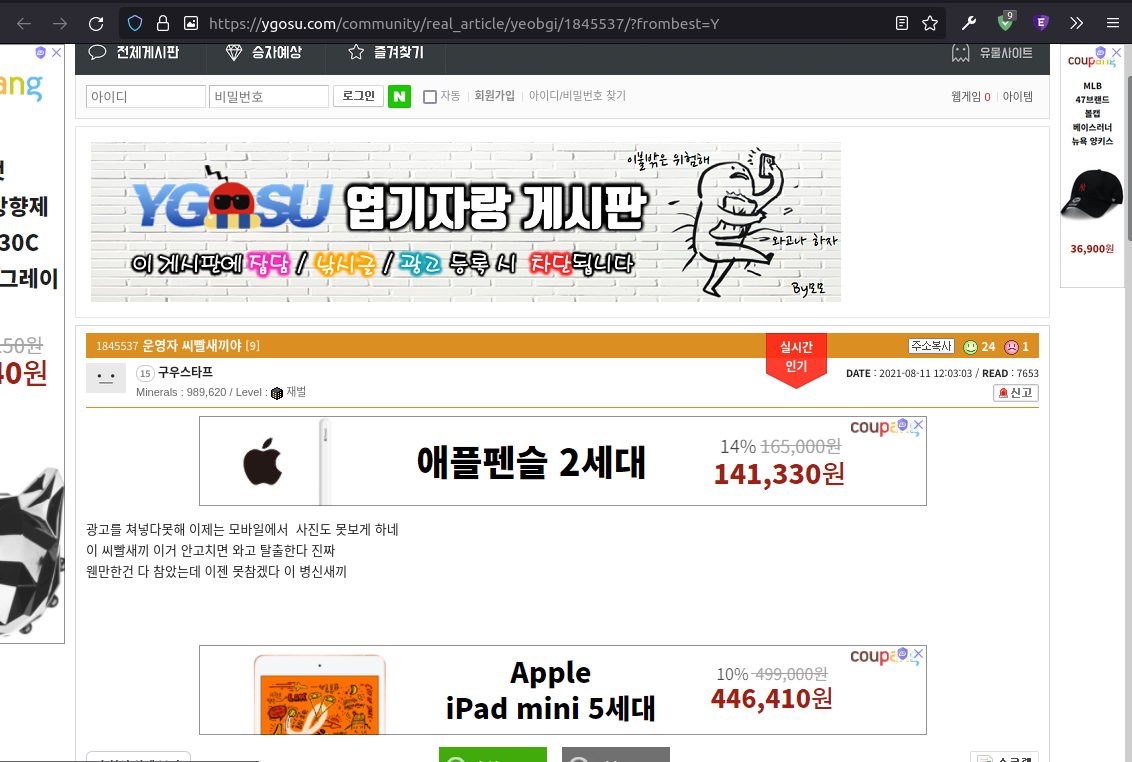Screen dimensions: 1132x762
Task: Click the 아이디 username input field
Action: [145, 96]
